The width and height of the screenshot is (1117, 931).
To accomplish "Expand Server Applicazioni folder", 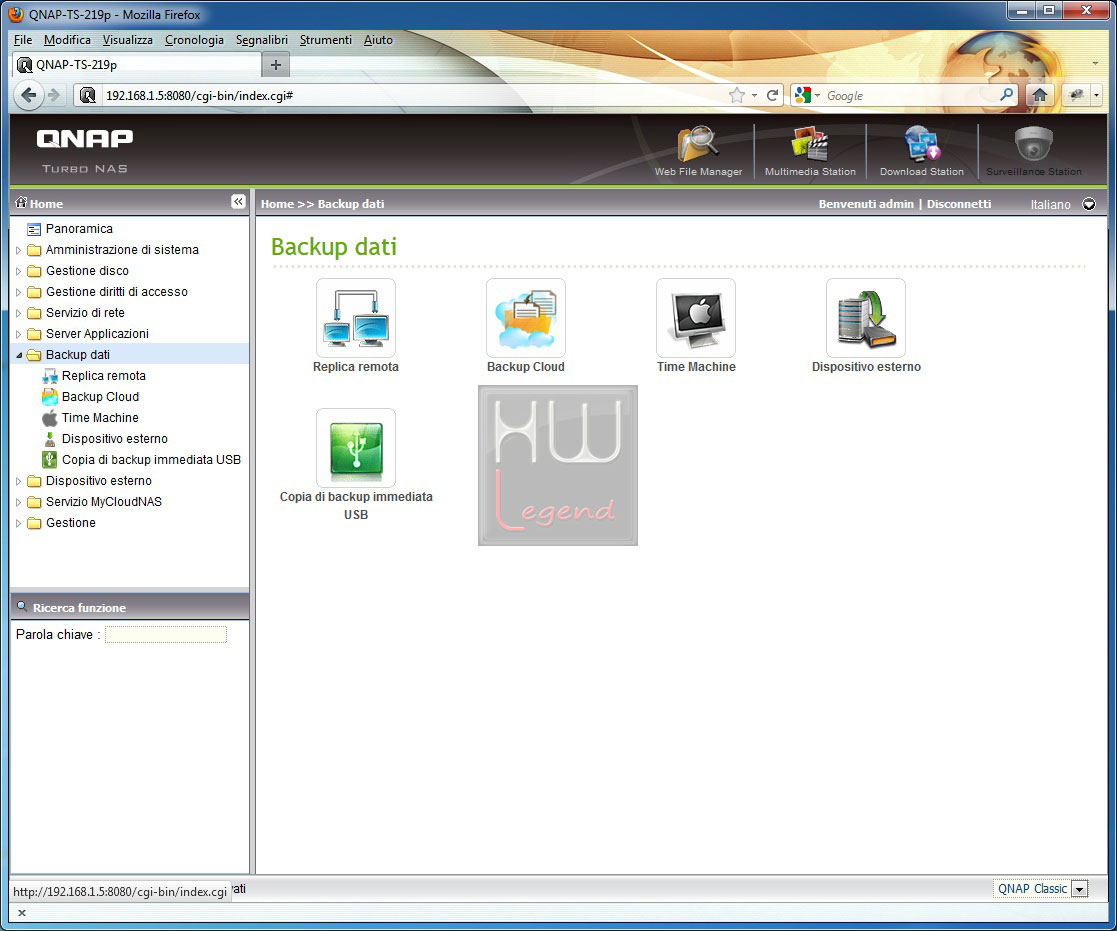I will click(x=19, y=334).
